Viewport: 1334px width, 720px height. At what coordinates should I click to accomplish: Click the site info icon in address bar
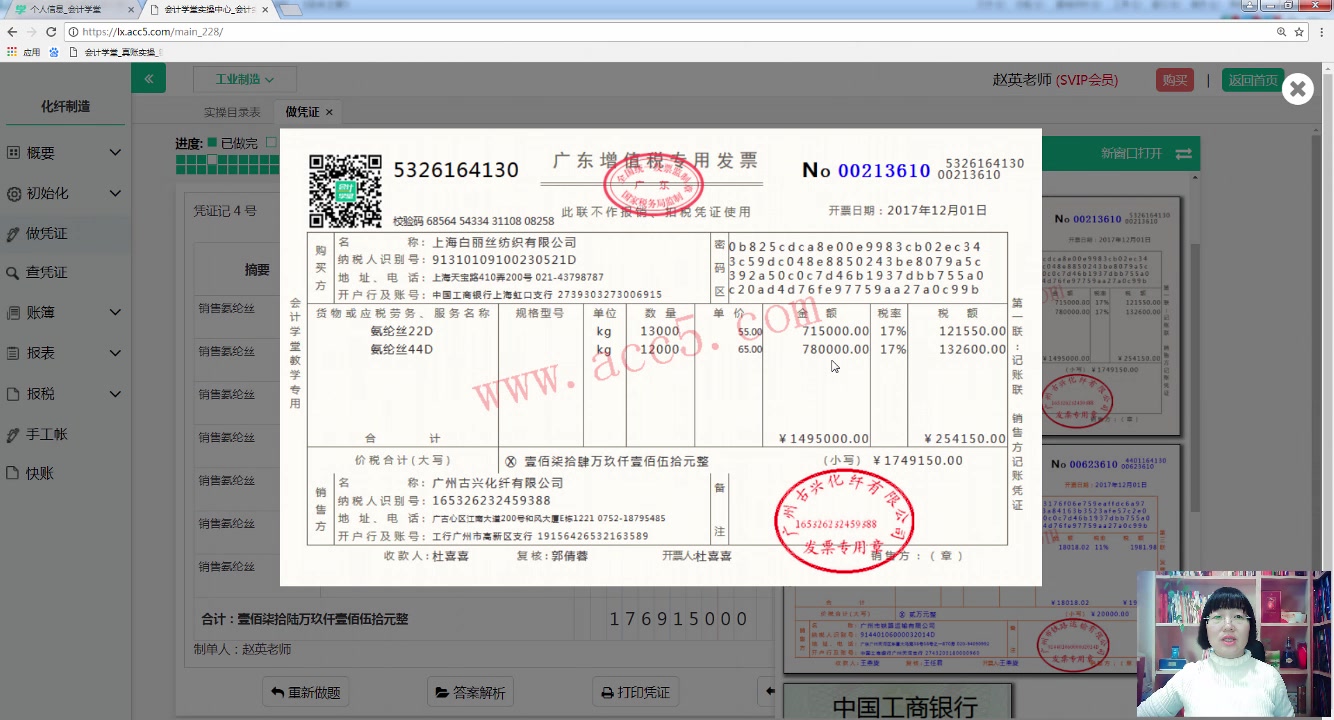pos(74,32)
